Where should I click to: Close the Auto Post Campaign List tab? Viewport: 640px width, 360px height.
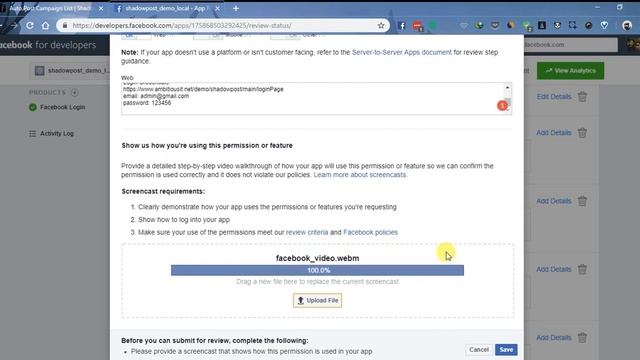101,8
